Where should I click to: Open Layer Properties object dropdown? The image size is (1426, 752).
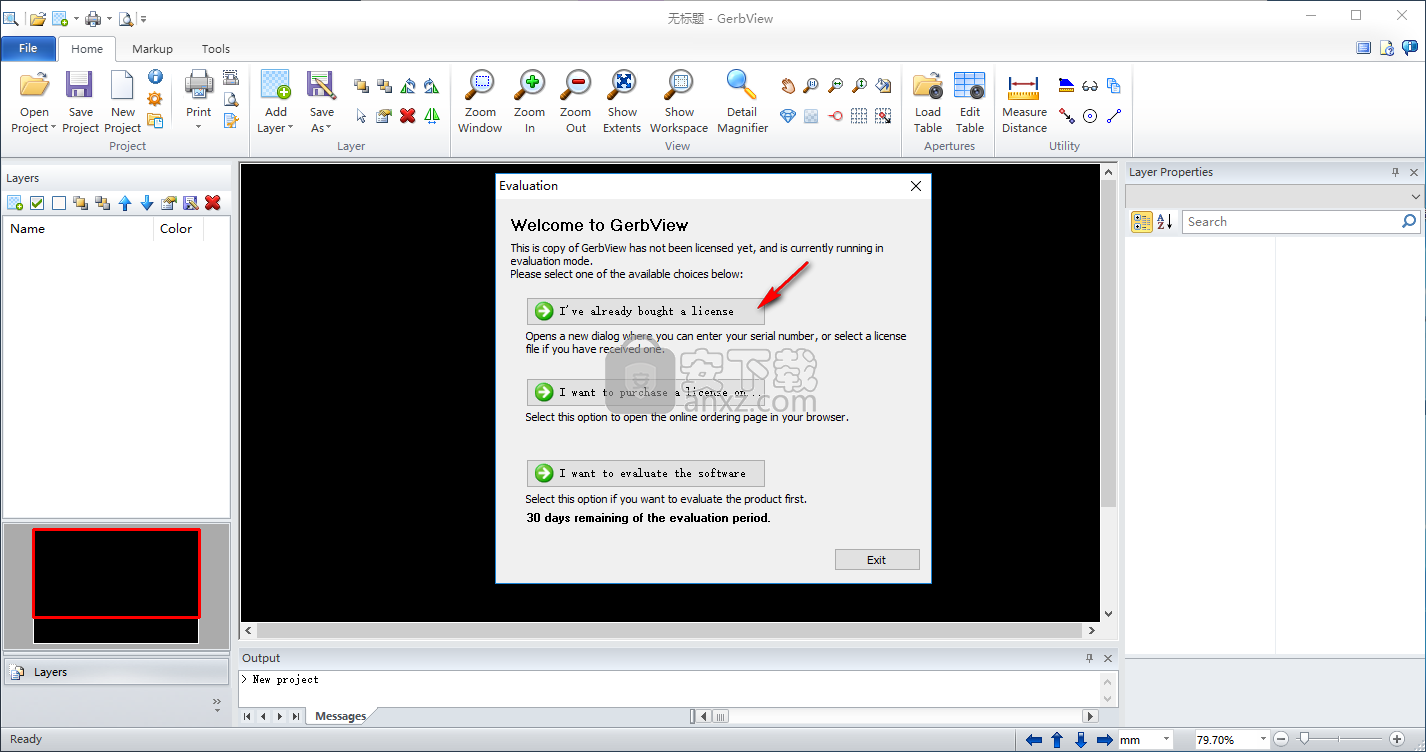(1415, 197)
